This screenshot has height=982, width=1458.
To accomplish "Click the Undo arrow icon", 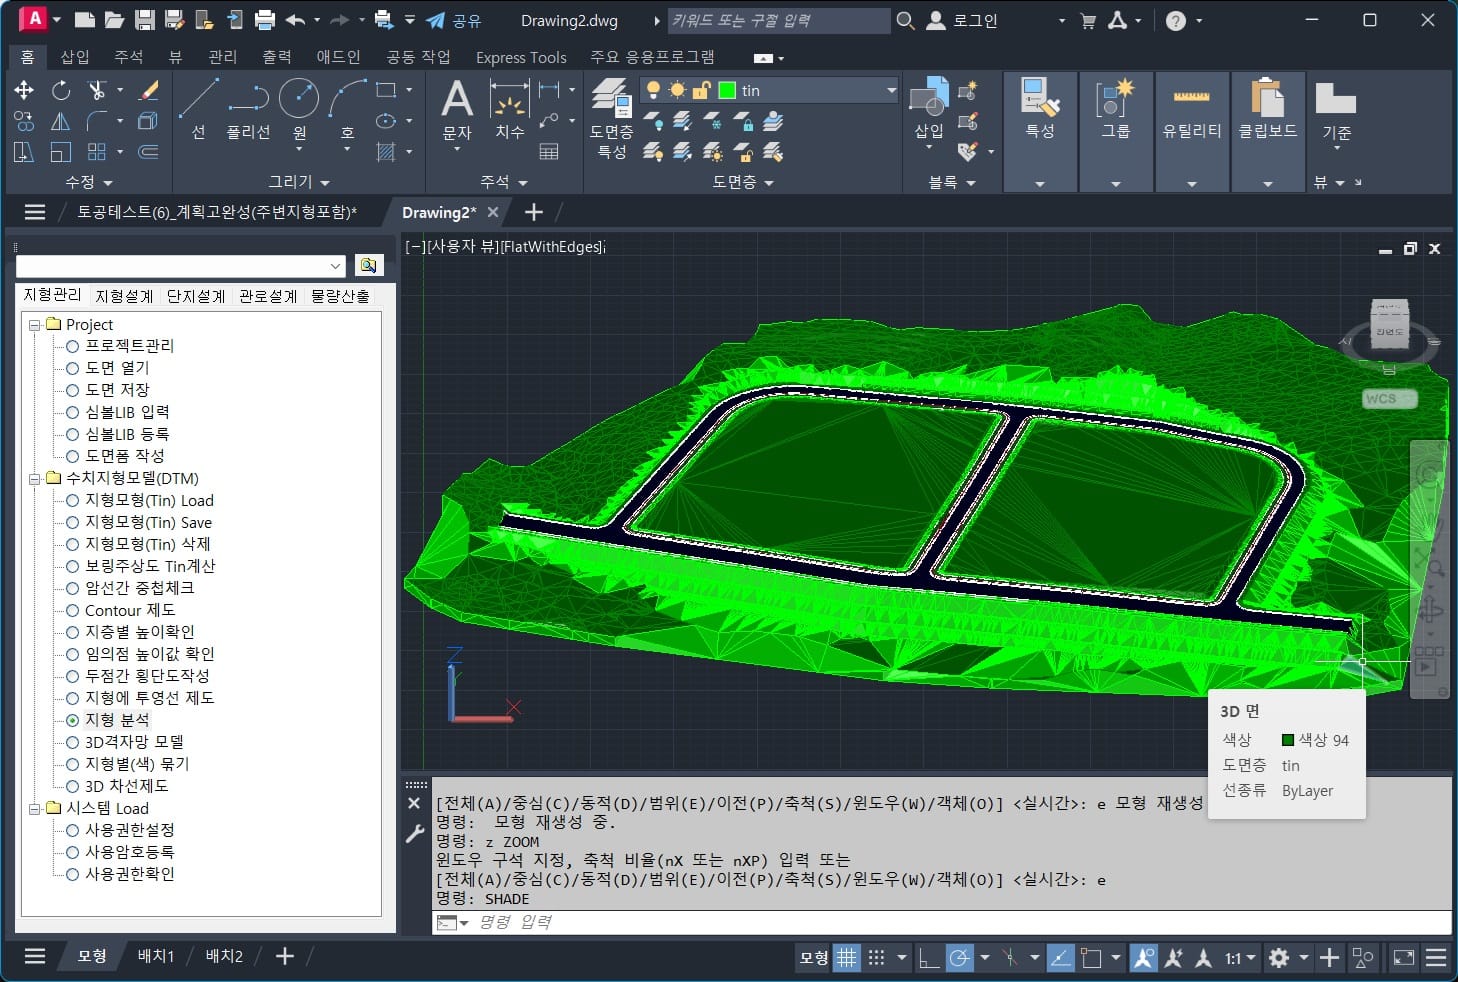I will (295, 19).
